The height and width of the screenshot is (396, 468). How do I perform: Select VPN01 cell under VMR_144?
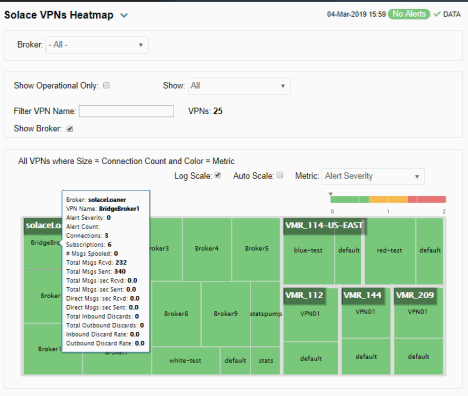pyautogui.click(x=366, y=312)
